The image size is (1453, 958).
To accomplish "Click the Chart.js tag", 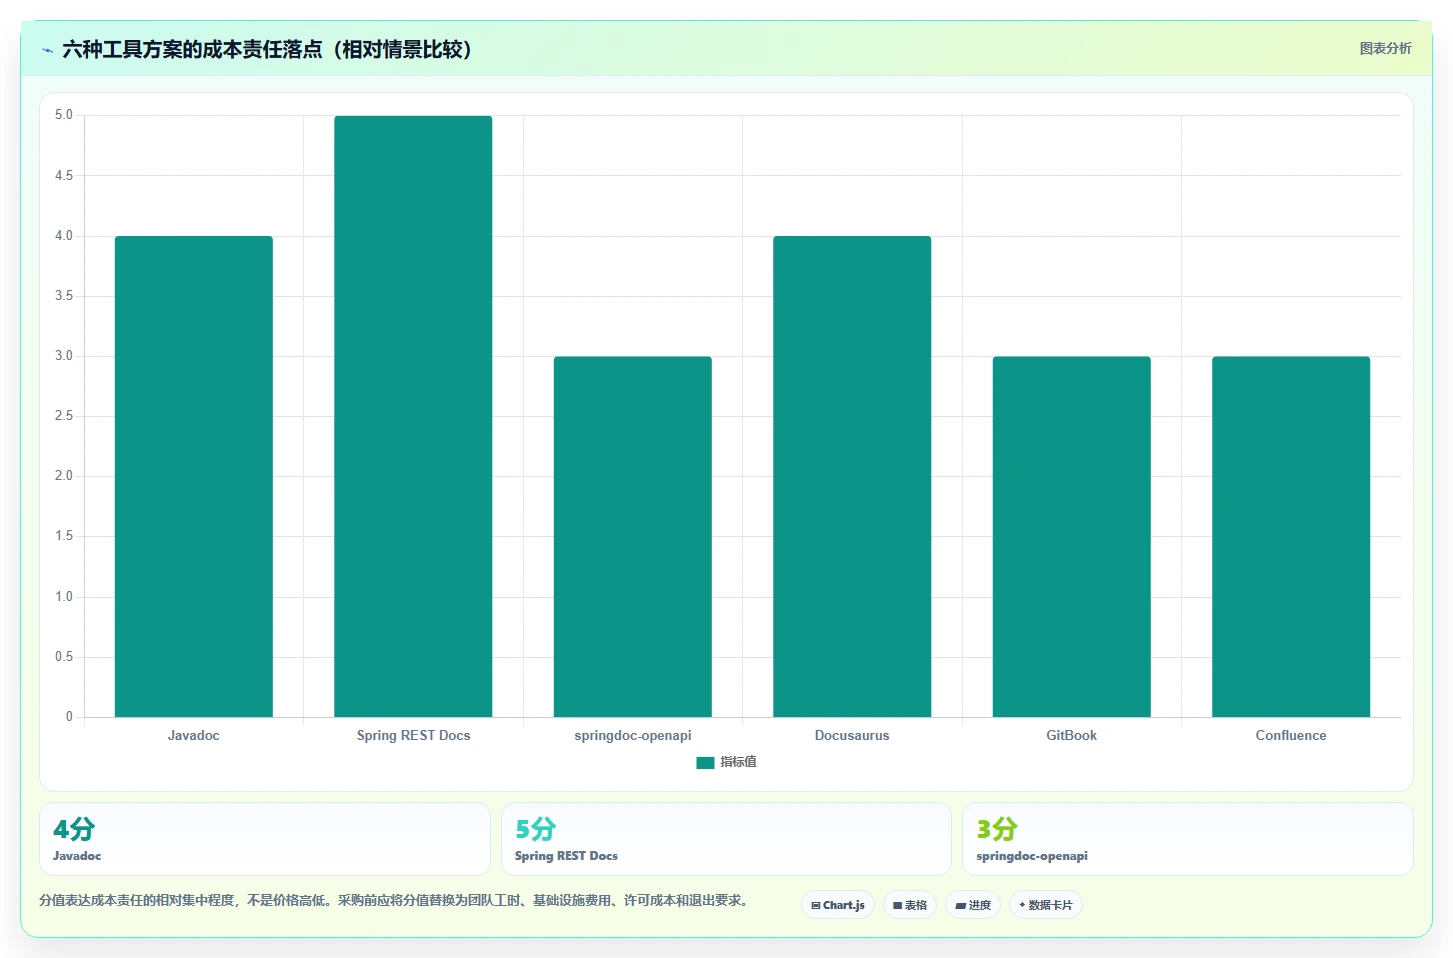I will pos(838,905).
